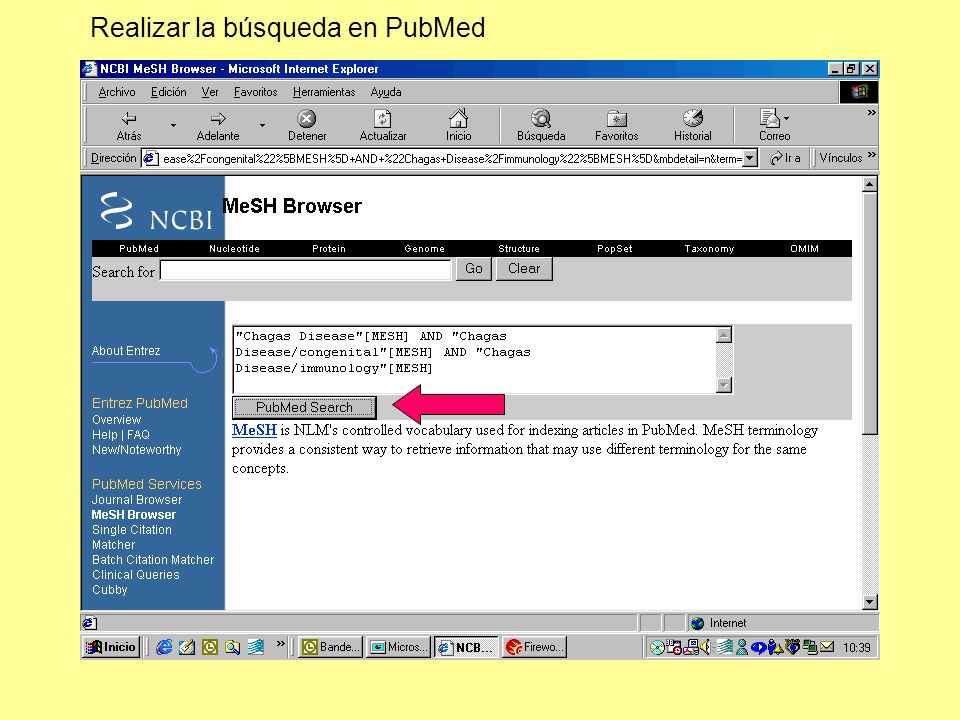This screenshot has width=960, height=720.
Task: Open the Ver menu
Action: 210,92
